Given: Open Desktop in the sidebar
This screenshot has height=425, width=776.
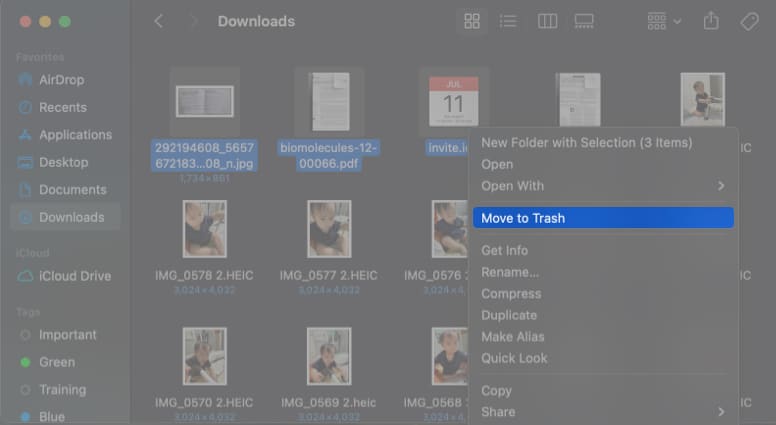Looking at the screenshot, I should (x=65, y=162).
